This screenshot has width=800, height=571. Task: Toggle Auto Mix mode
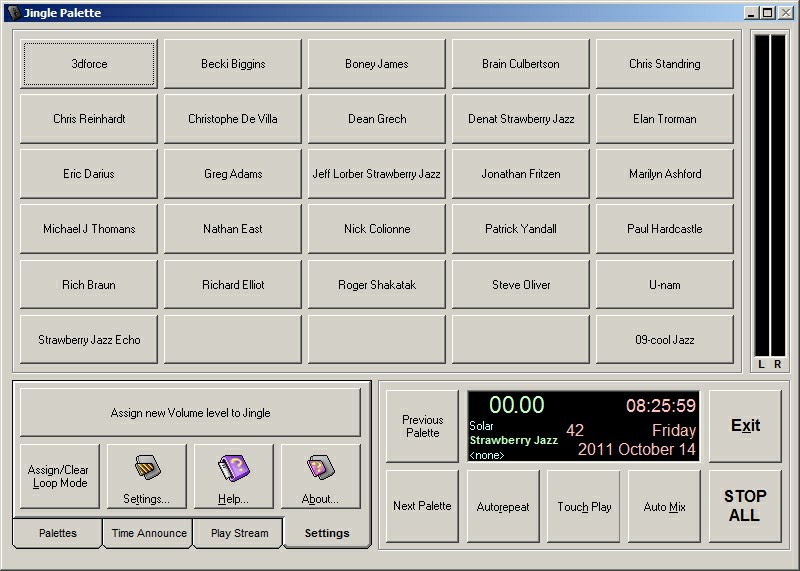pyautogui.click(x=664, y=506)
